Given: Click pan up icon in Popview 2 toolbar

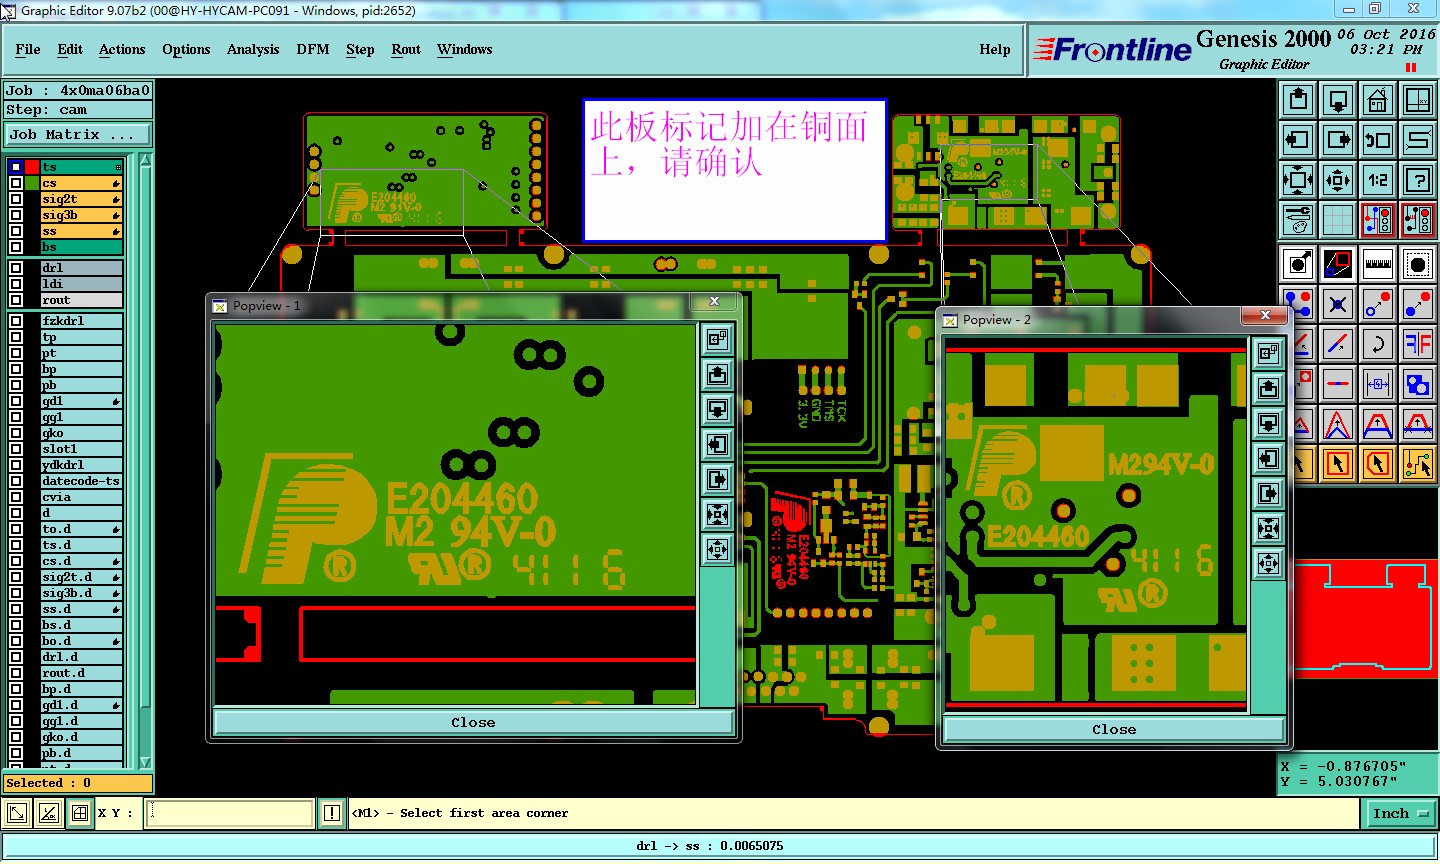Looking at the screenshot, I should 1268,388.
